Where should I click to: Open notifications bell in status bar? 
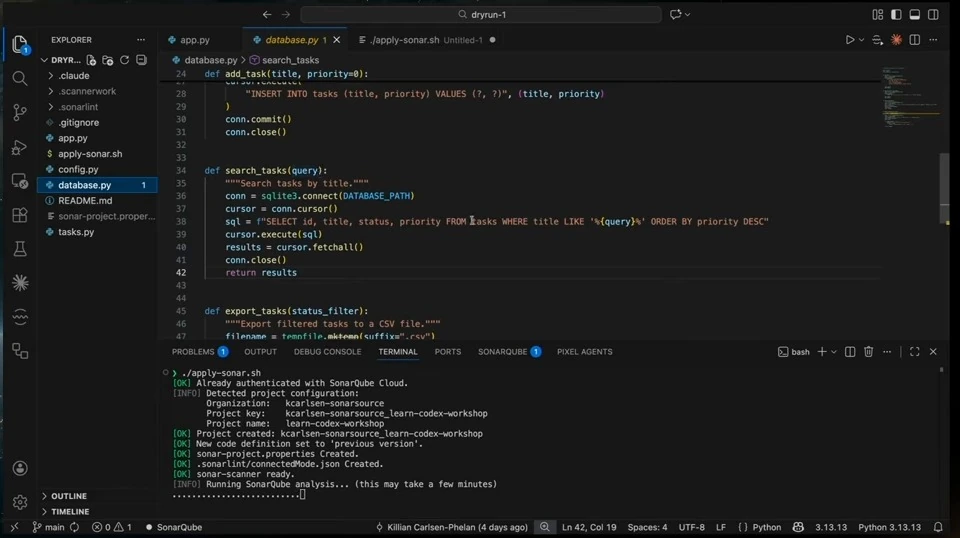938,527
